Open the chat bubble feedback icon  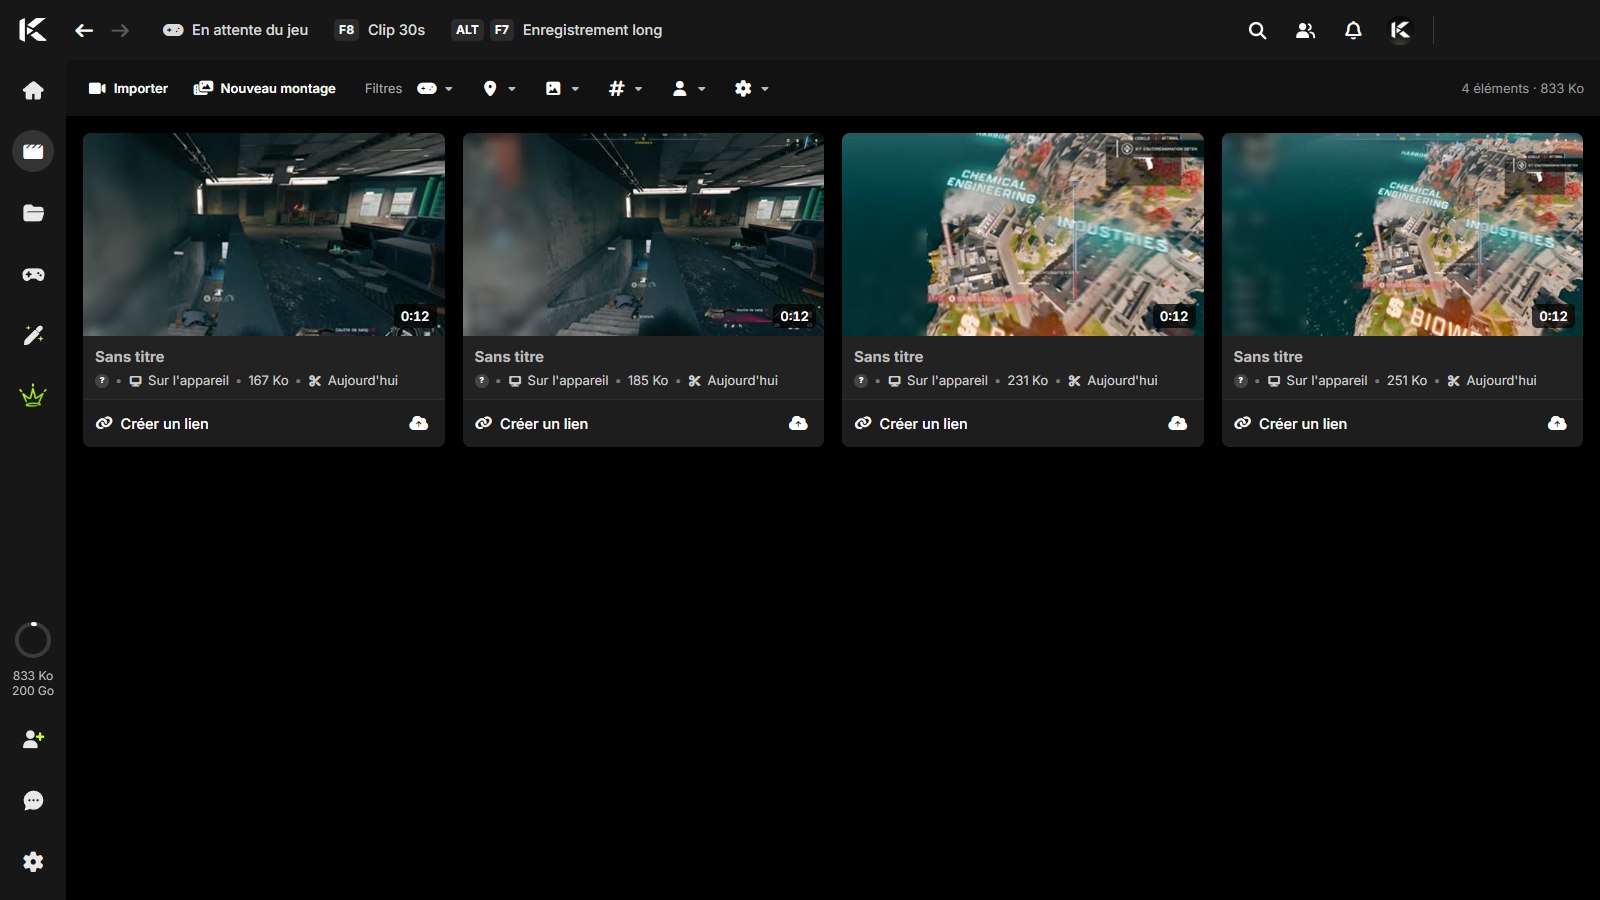pos(33,801)
